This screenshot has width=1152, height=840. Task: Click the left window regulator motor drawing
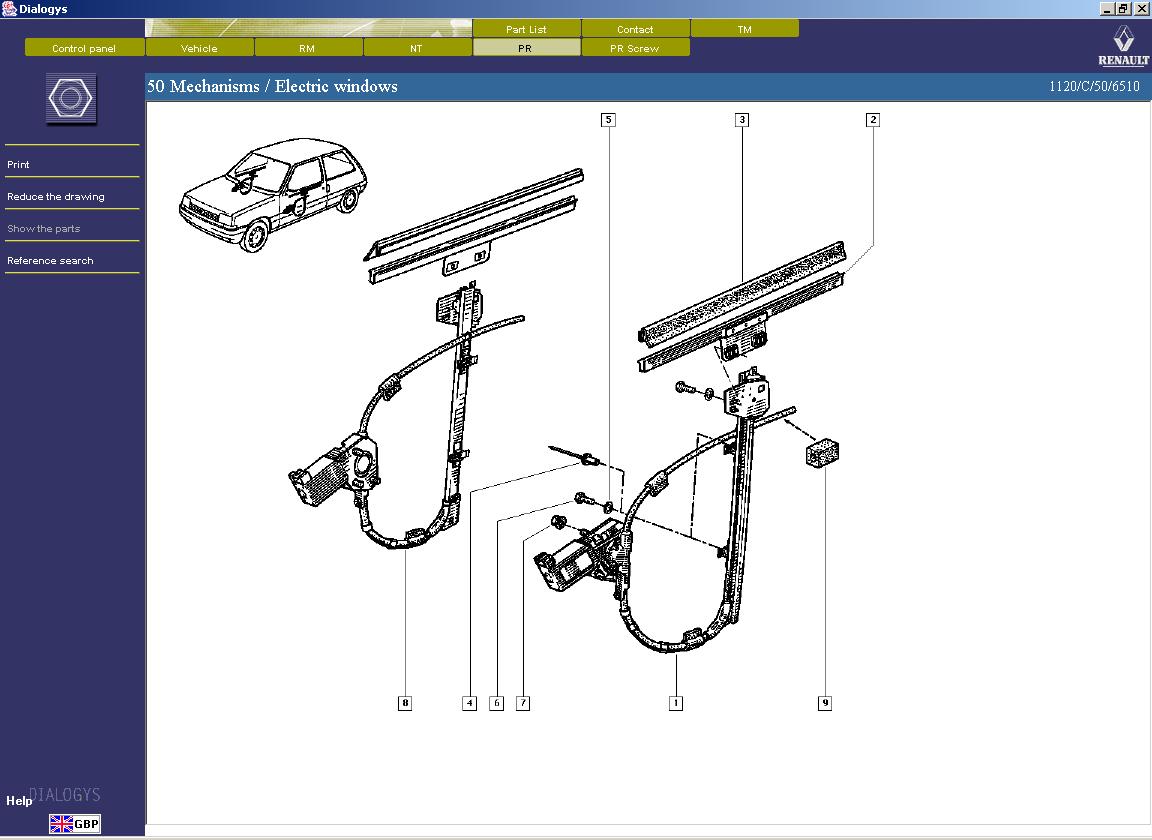click(x=334, y=471)
